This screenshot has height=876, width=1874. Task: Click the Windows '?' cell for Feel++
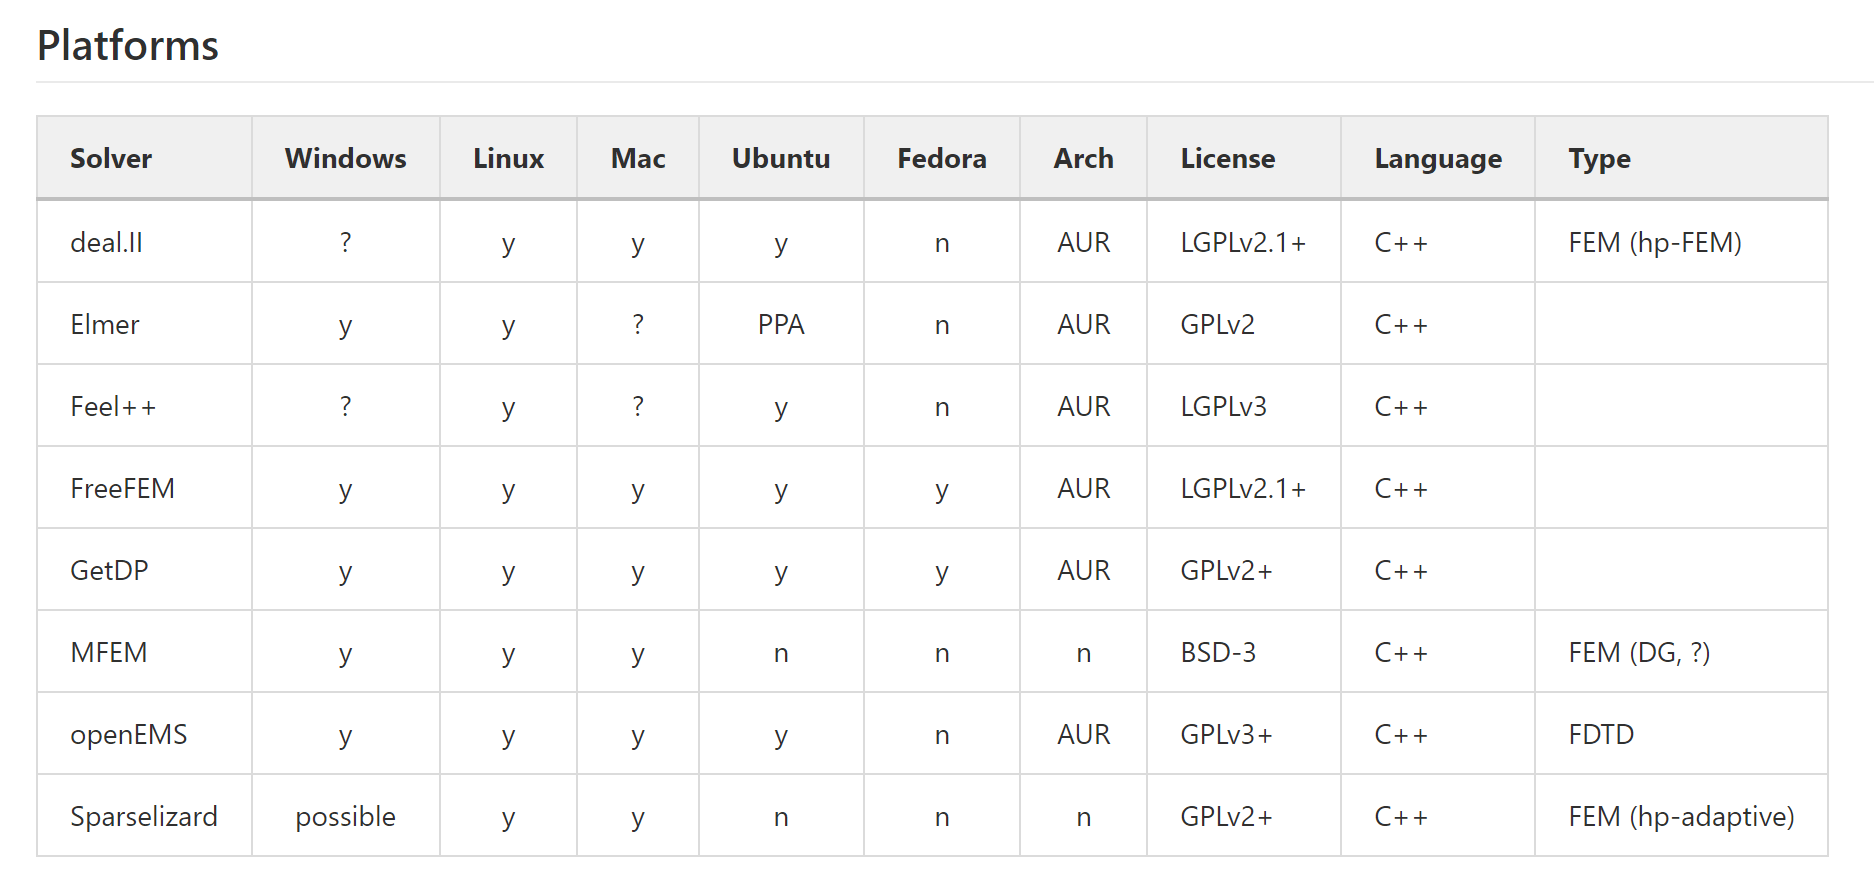coord(346,407)
